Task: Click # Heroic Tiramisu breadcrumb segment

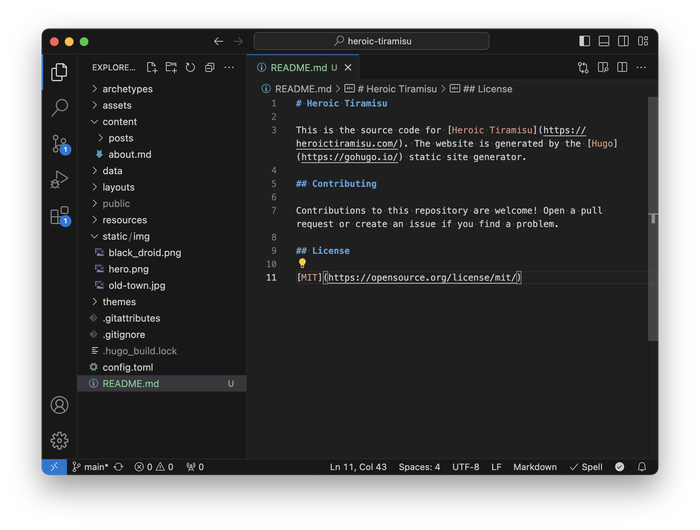Action: point(391,89)
